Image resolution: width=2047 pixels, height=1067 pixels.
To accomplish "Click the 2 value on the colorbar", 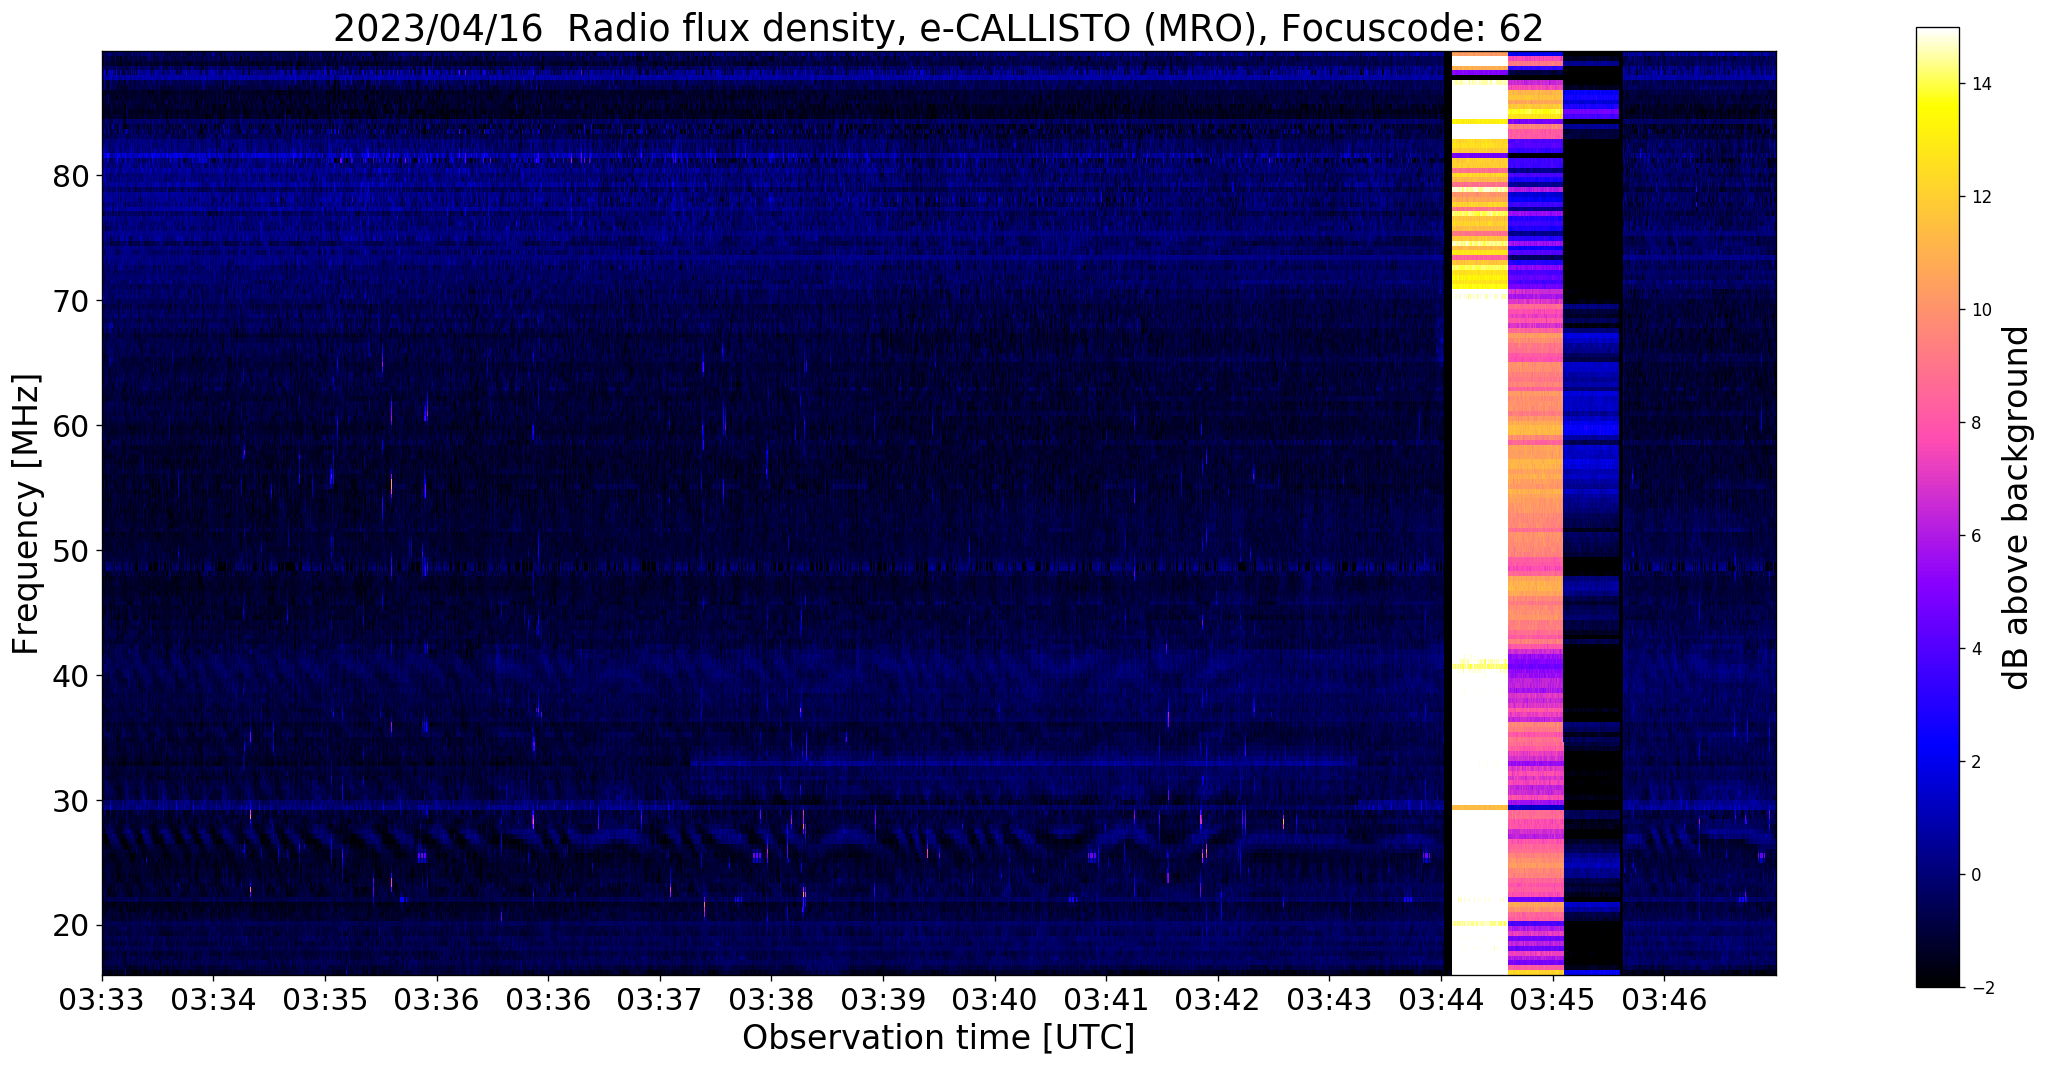I will [1974, 762].
